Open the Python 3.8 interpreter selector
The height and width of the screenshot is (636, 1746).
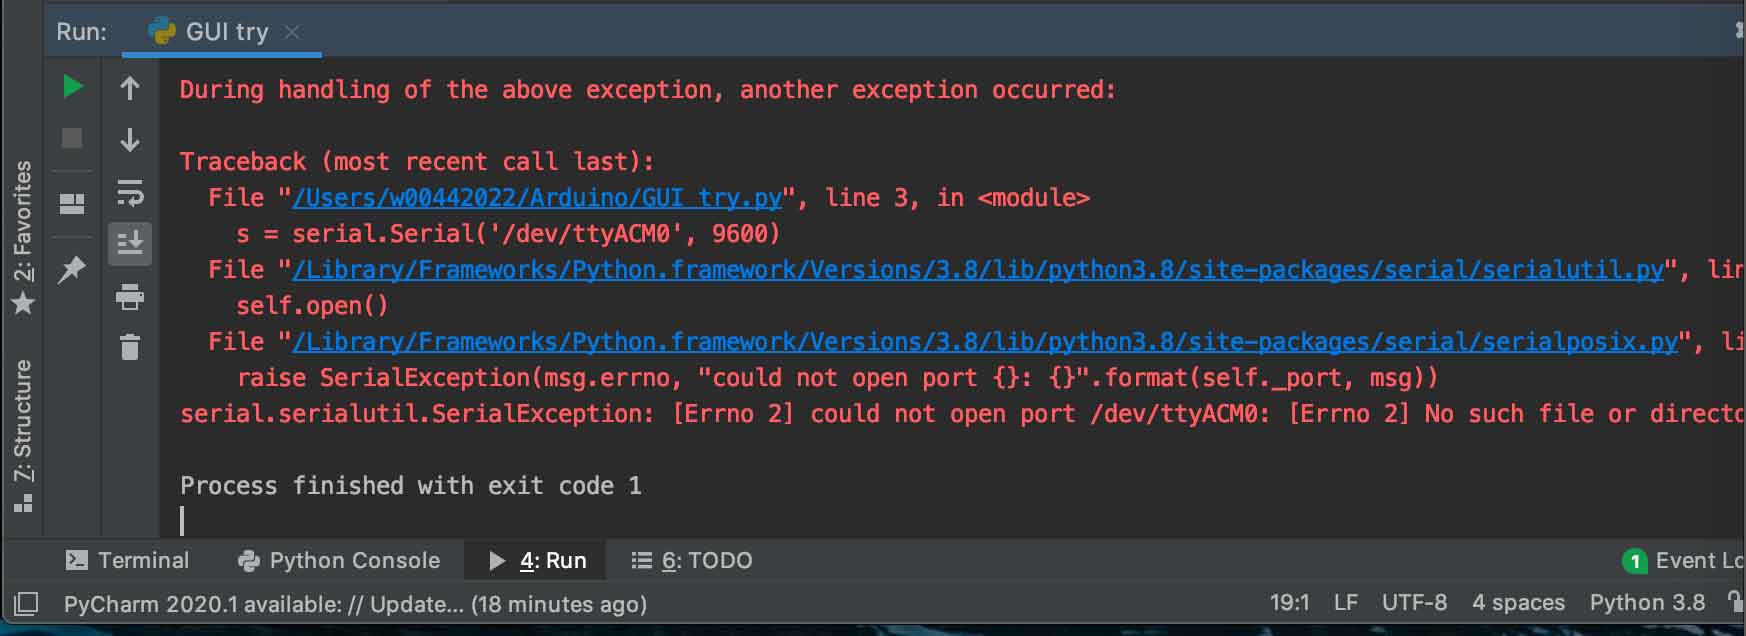(1647, 603)
